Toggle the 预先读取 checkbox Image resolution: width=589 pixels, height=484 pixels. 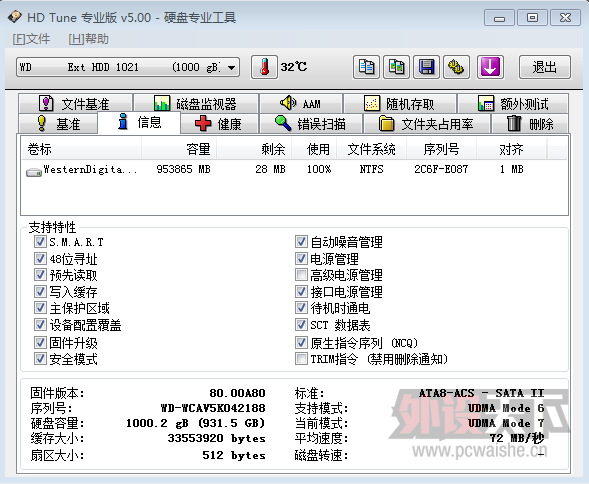click(x=40, y=275)
